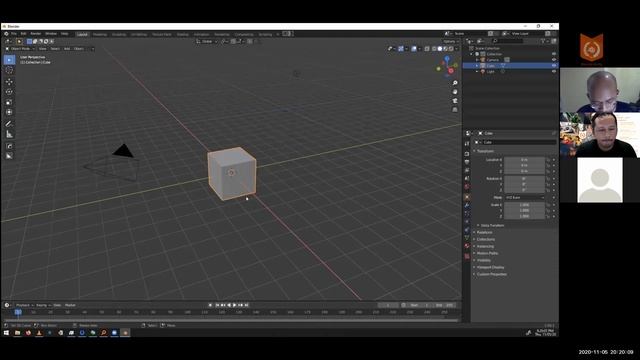Open the Add menu in viewport header

pos(67,49)
